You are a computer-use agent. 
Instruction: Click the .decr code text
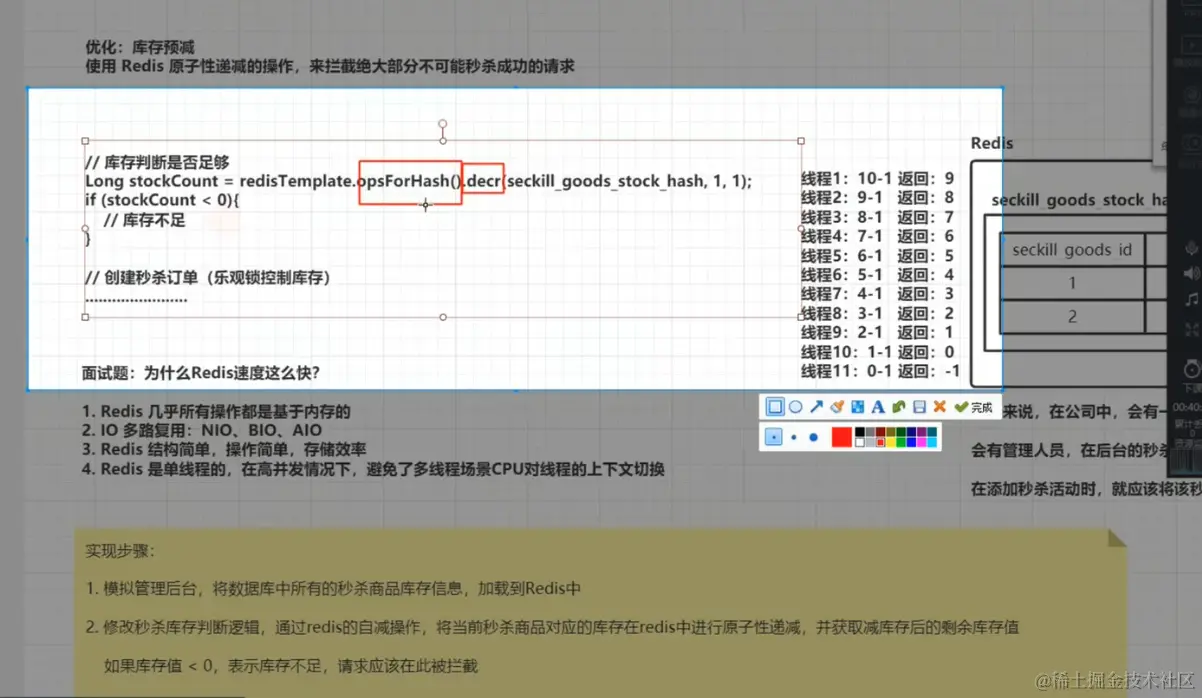click(x=485, y=181)
